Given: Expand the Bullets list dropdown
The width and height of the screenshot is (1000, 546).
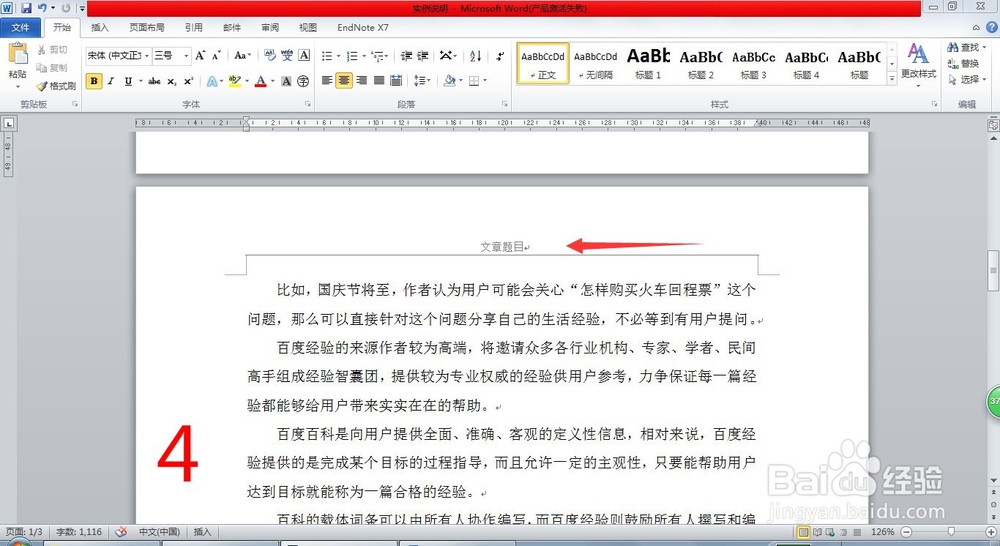Looking at the screenshot, I should [x=338, y=56].
